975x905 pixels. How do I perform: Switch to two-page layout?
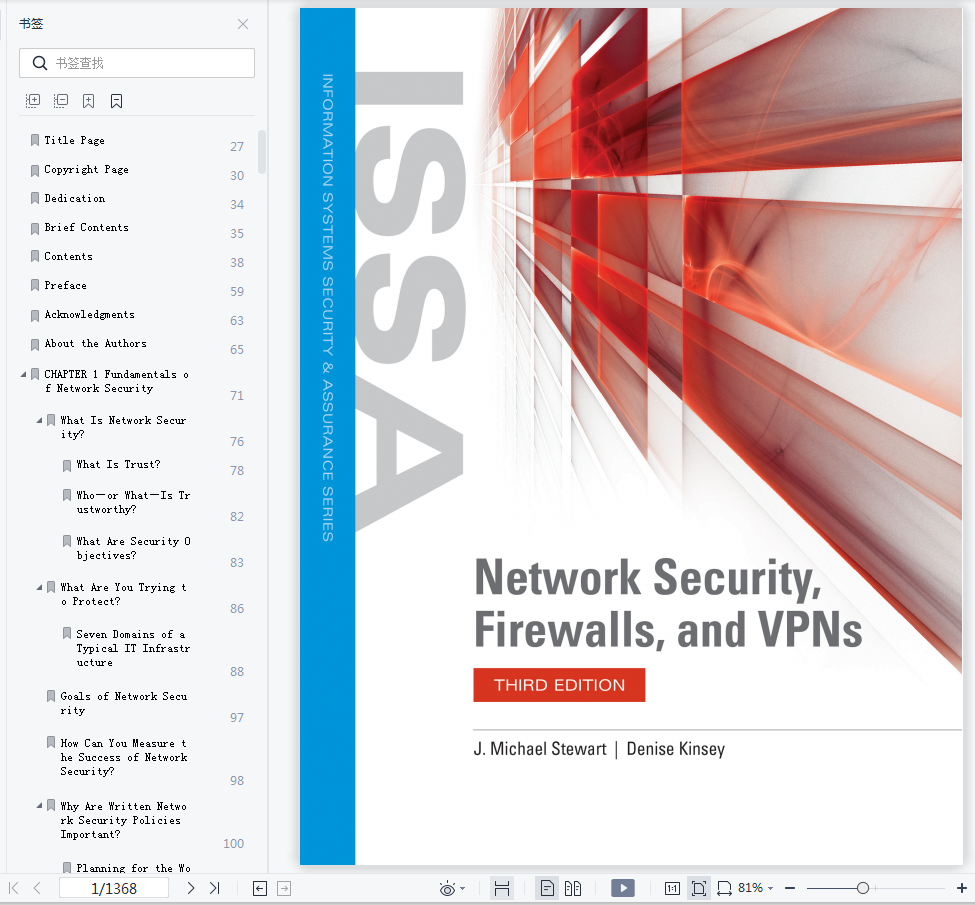tap(573, 888)
